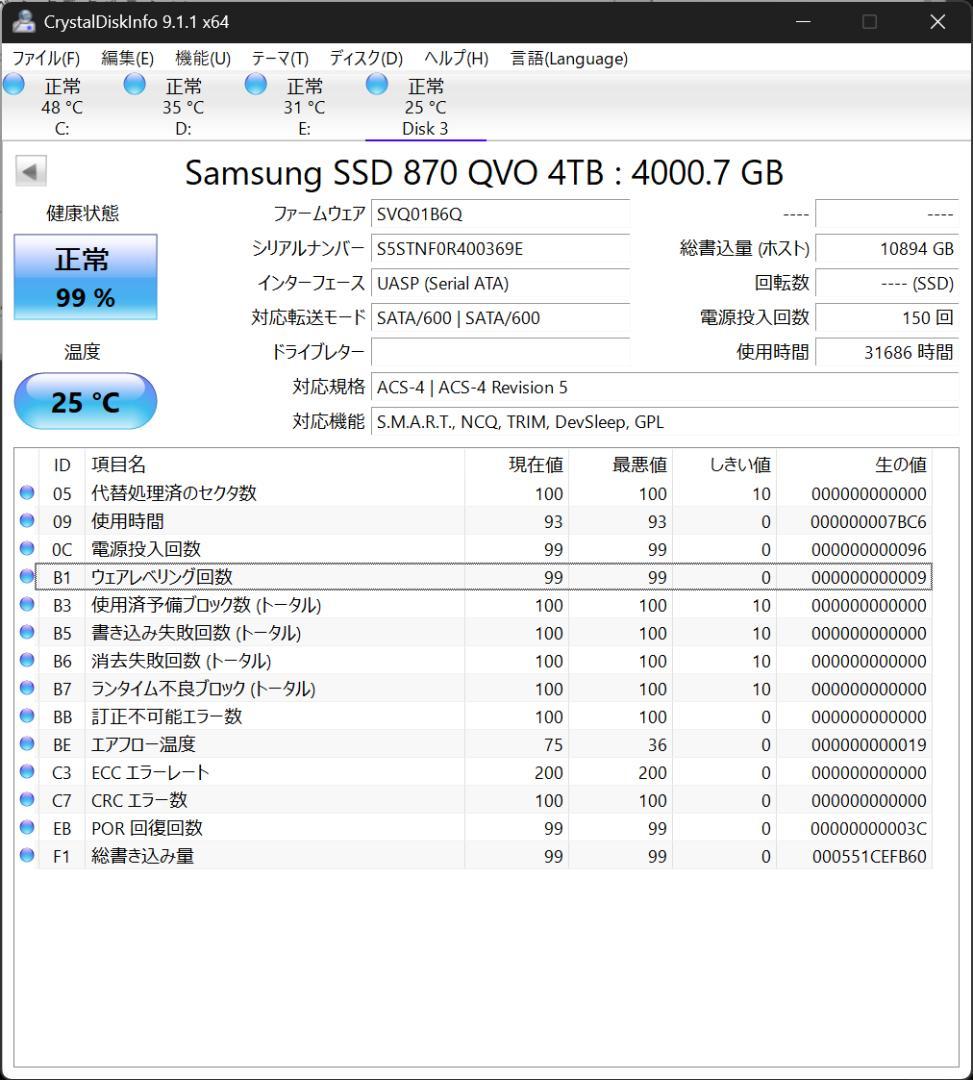Click status dot of attribute B5 row
Screen dimensions: 973x1080
point(27,632)
